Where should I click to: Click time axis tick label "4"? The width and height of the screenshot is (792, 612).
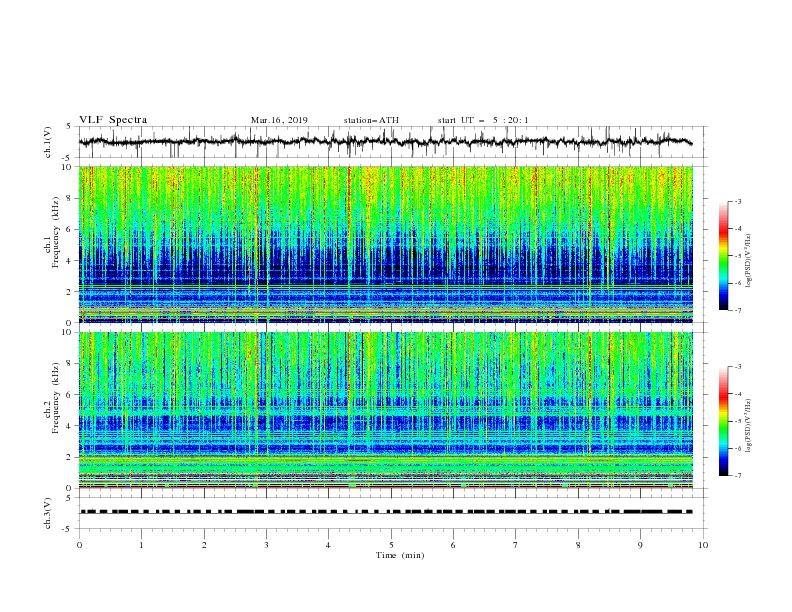pos(328,545)
